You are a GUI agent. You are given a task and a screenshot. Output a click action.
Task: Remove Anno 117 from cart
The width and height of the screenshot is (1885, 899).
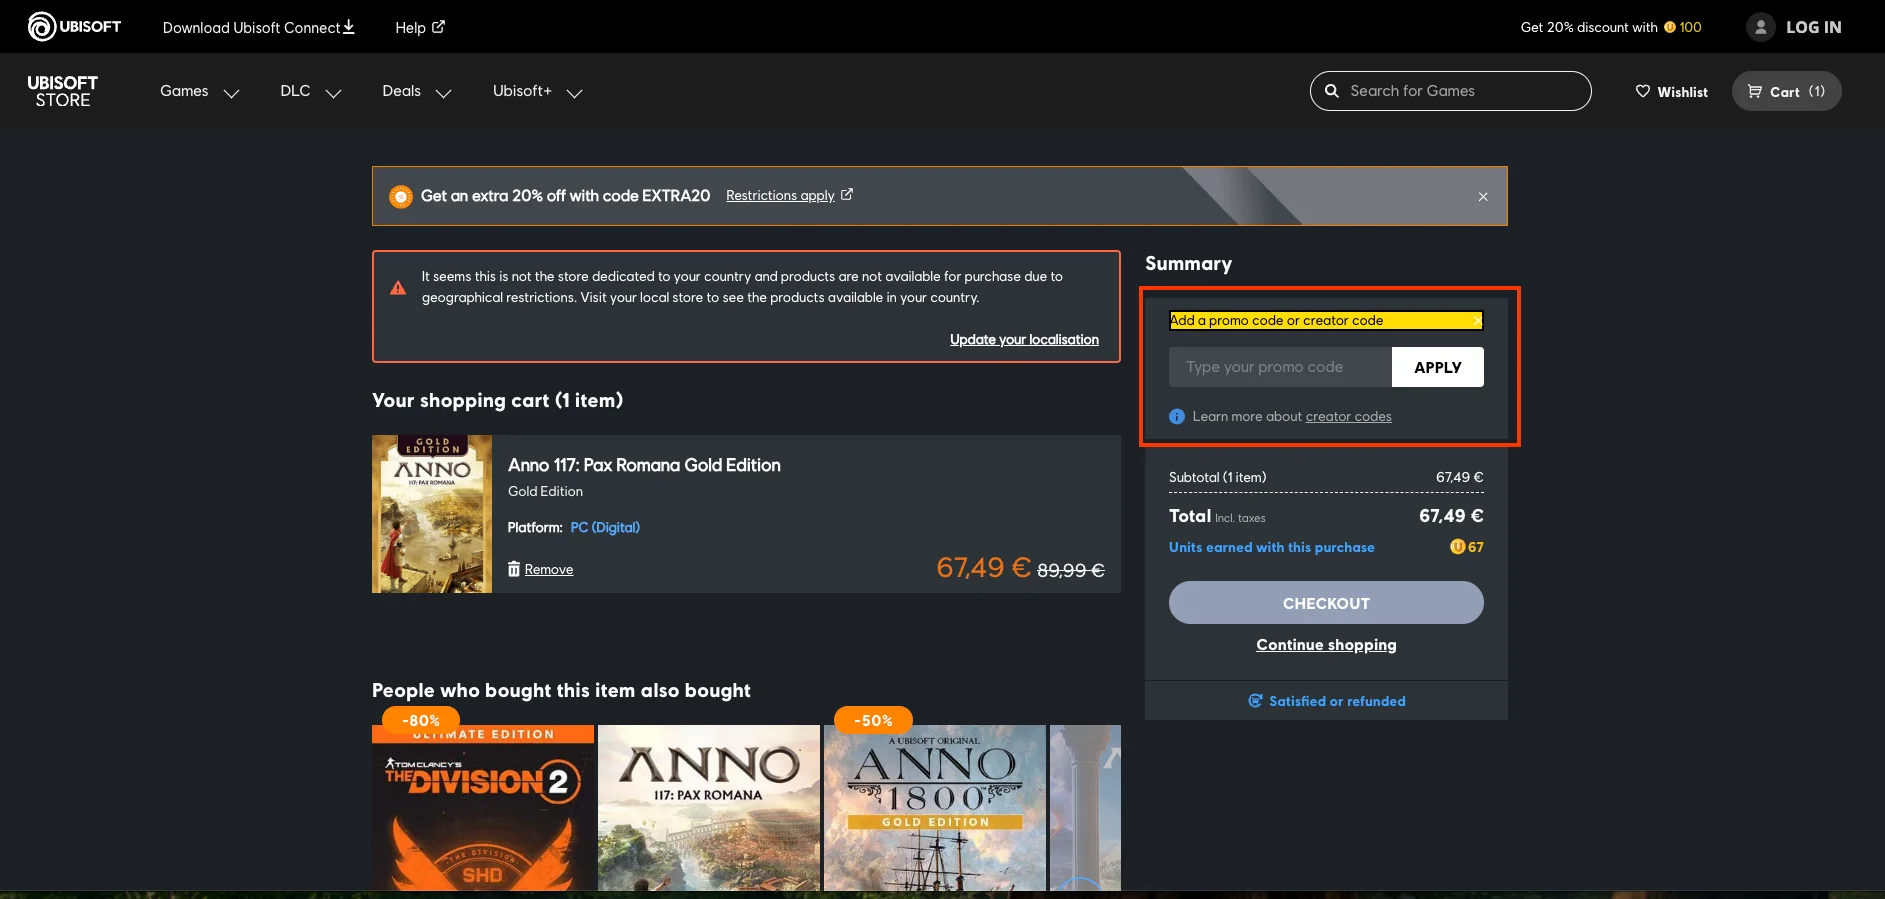point(548,569)
